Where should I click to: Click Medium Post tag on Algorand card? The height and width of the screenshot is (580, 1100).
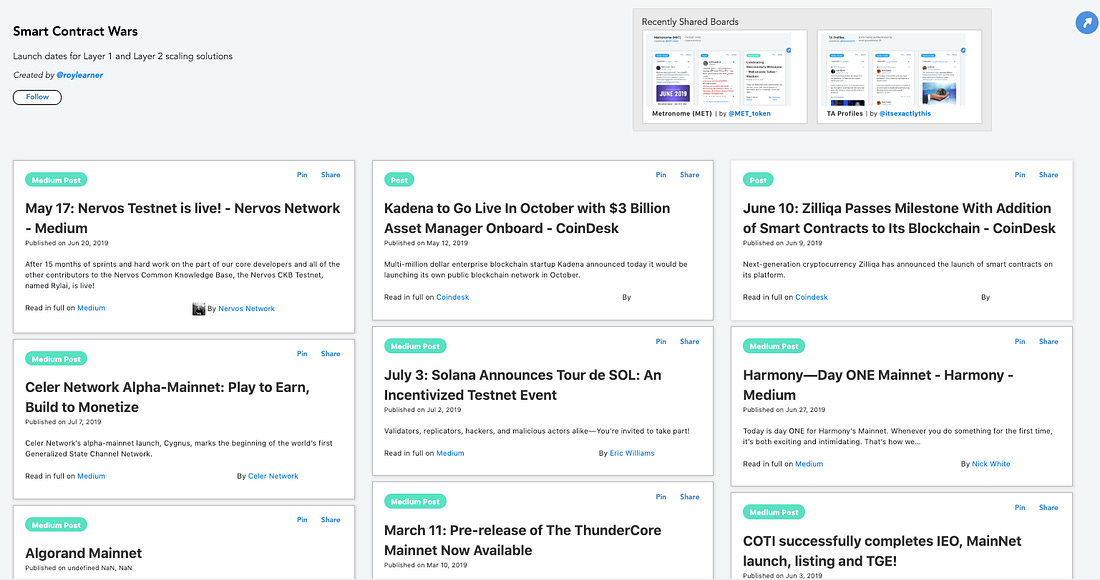[56, 525]
